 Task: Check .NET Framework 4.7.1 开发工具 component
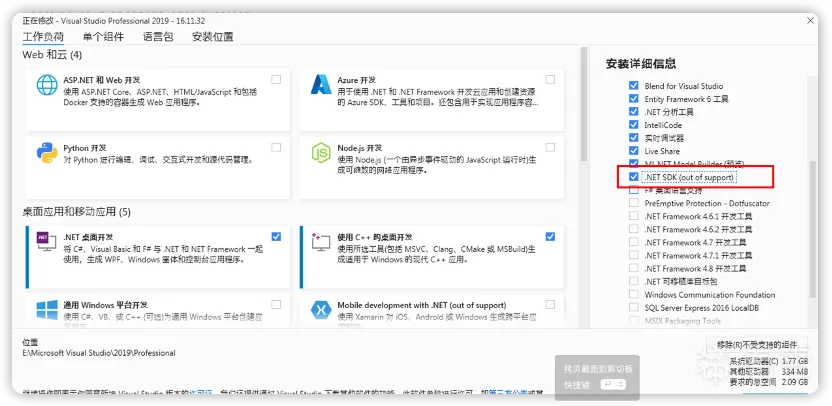[x=634, y=255]
